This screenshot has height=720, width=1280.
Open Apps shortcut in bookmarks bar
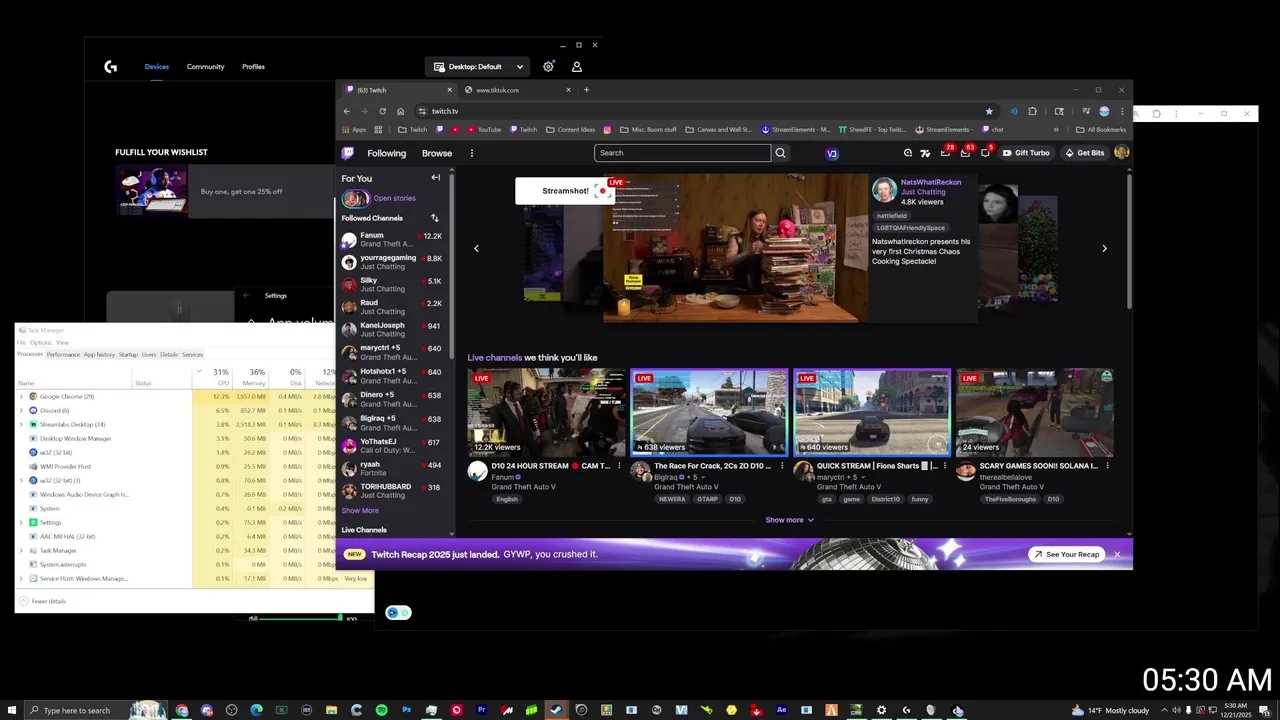pos(354,130)
